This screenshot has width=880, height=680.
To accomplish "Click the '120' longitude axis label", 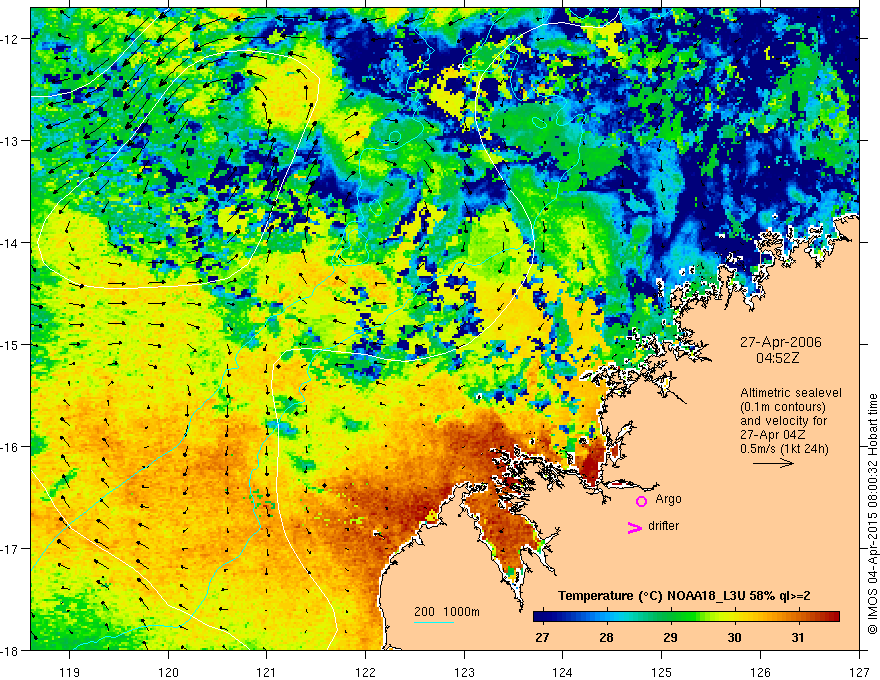I will click(x=168, y=672).
